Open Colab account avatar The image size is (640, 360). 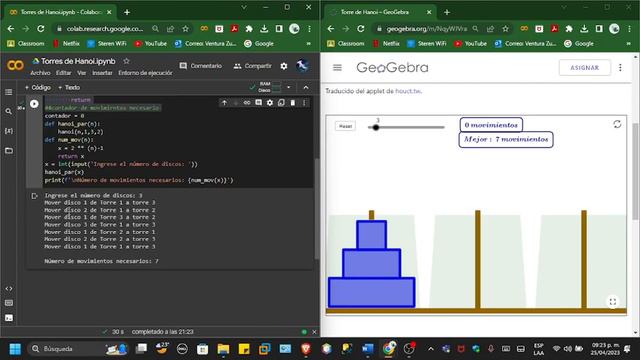coord(302,66)
